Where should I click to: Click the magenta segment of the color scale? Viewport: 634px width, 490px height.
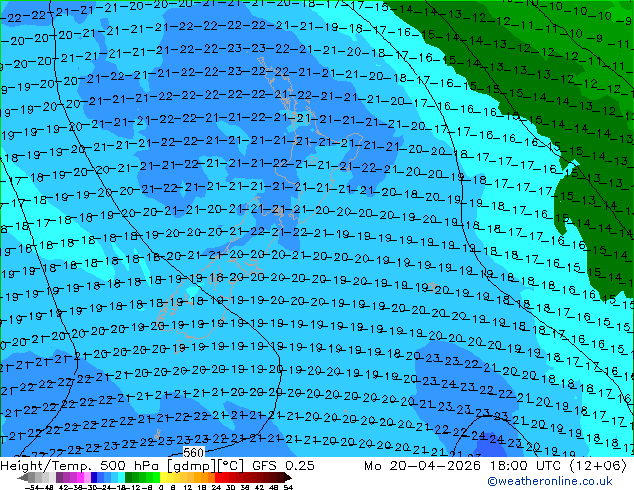click(x=80, y=477)
